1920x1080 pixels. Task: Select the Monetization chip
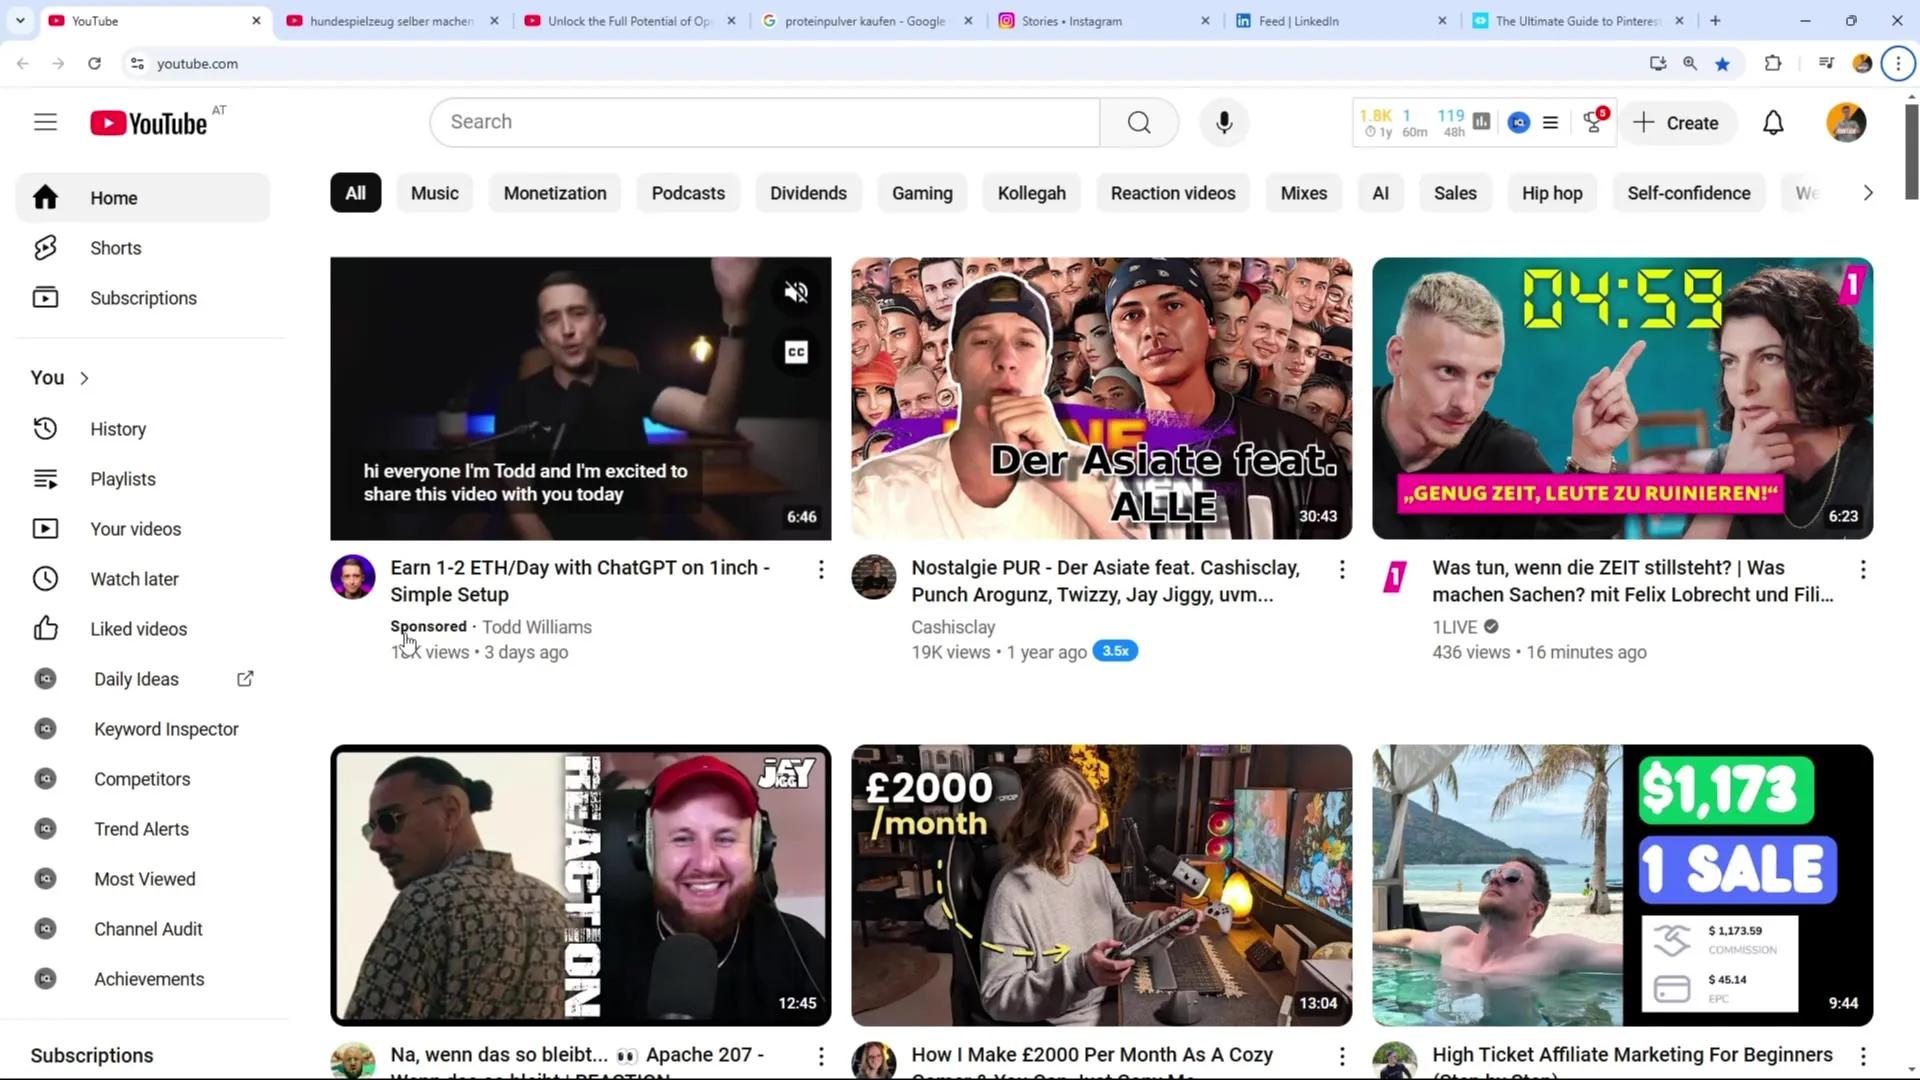click(555, 193)
